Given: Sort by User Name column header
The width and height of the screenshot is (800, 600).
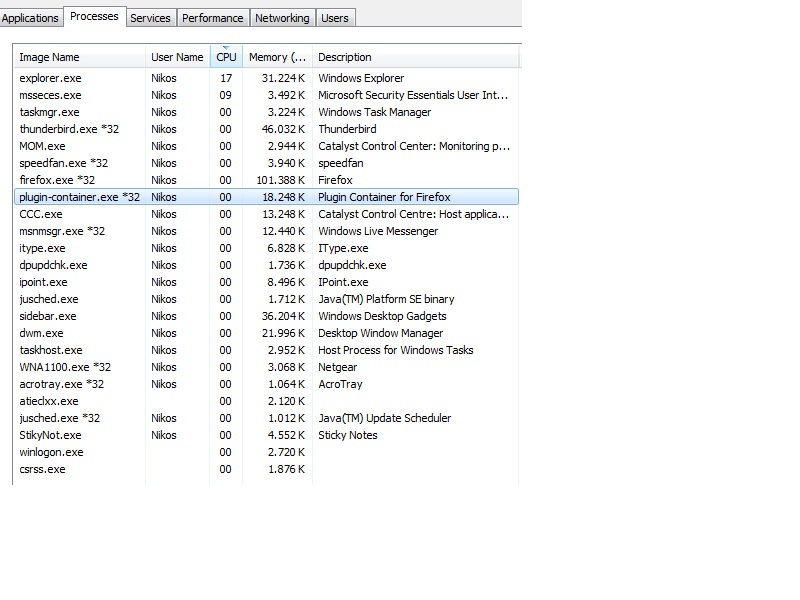Looking at the screenshot, I should pos(177,57).
